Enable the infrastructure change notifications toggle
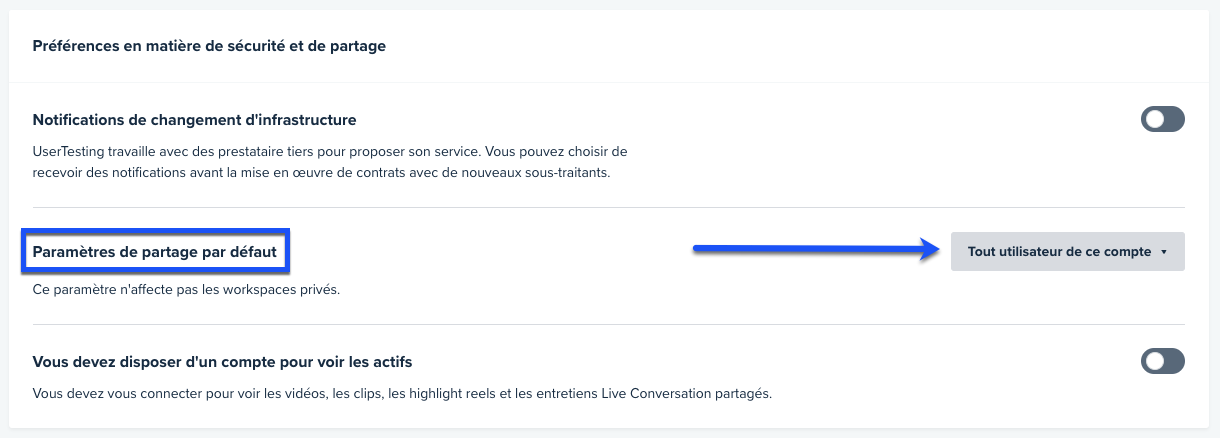 click(1162, 120)
